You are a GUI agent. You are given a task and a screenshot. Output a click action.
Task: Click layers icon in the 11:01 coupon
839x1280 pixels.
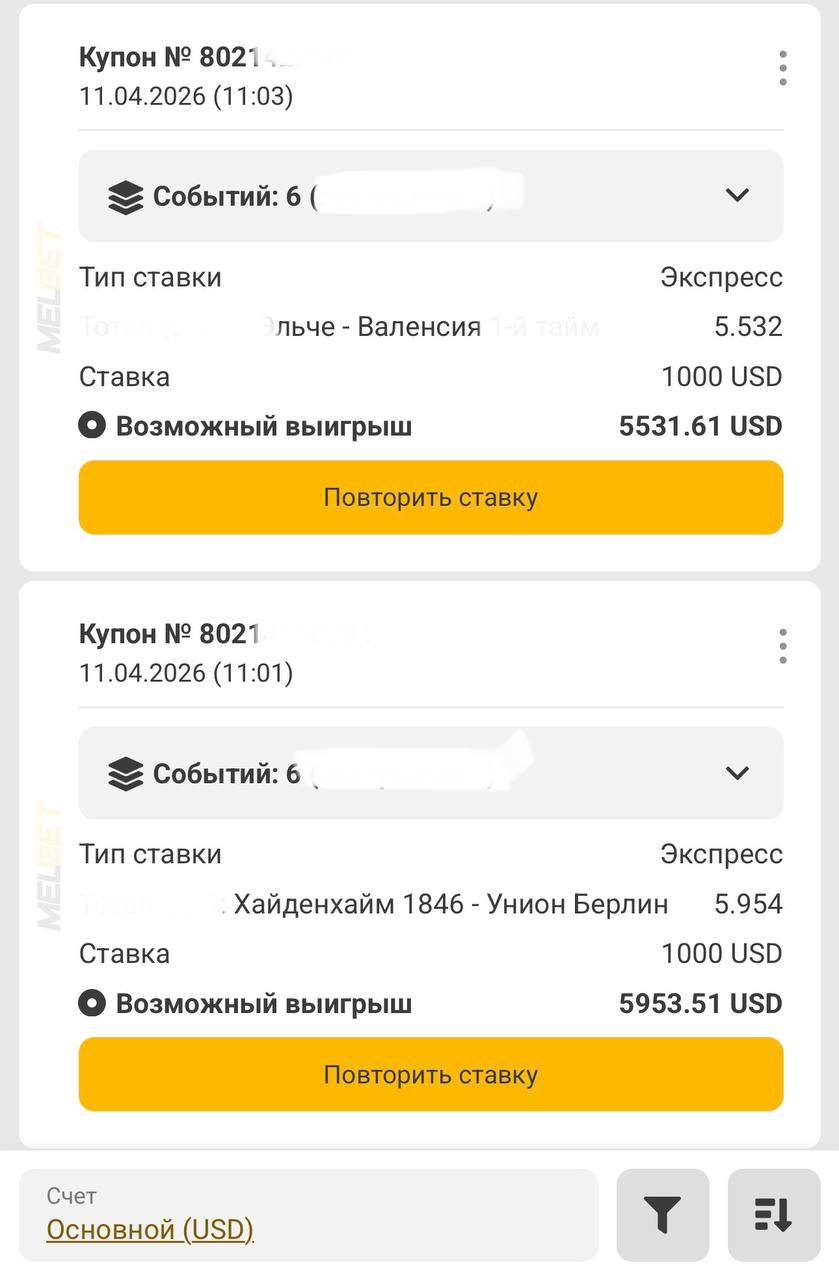(125, 774)
